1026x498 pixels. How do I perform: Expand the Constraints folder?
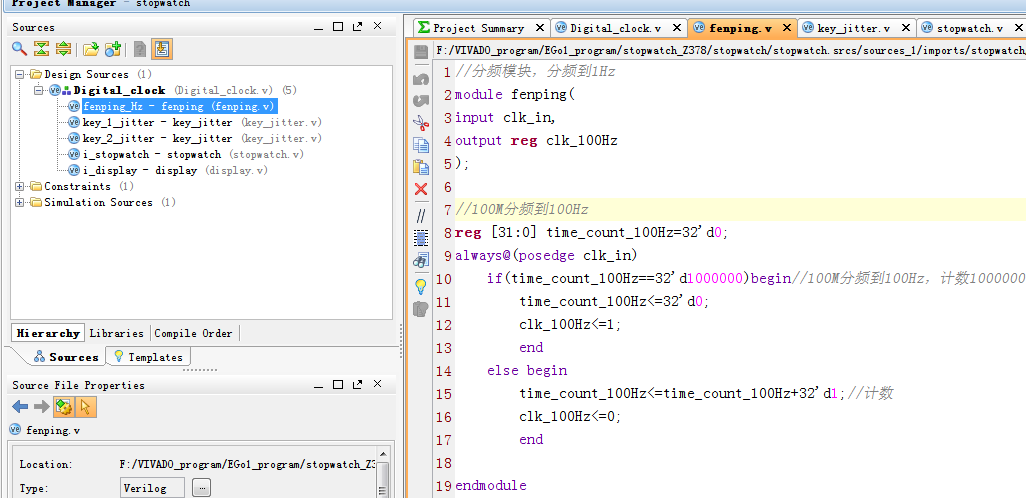[x=21, y=186]
